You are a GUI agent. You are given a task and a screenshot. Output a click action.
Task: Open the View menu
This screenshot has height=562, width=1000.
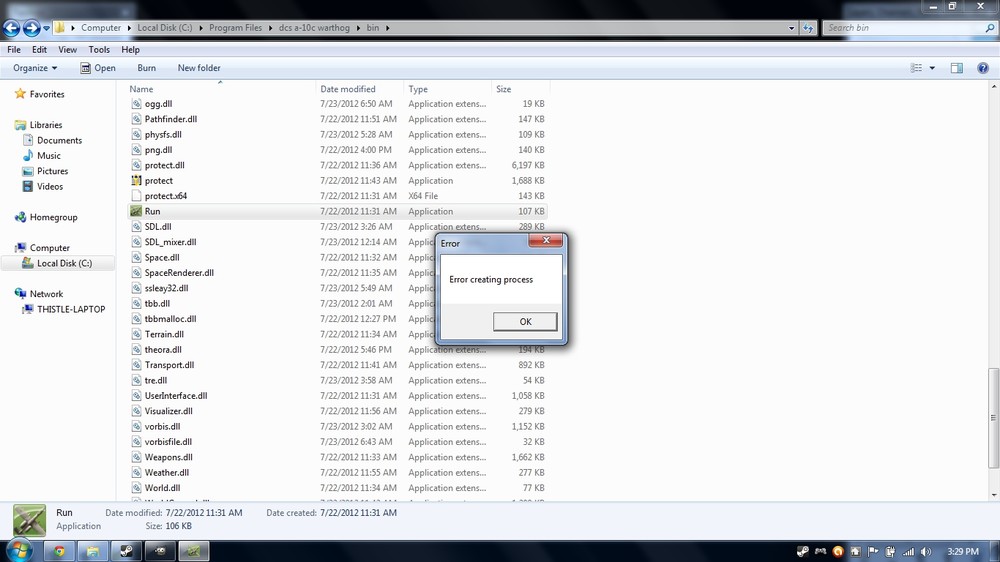coord(68,50)
